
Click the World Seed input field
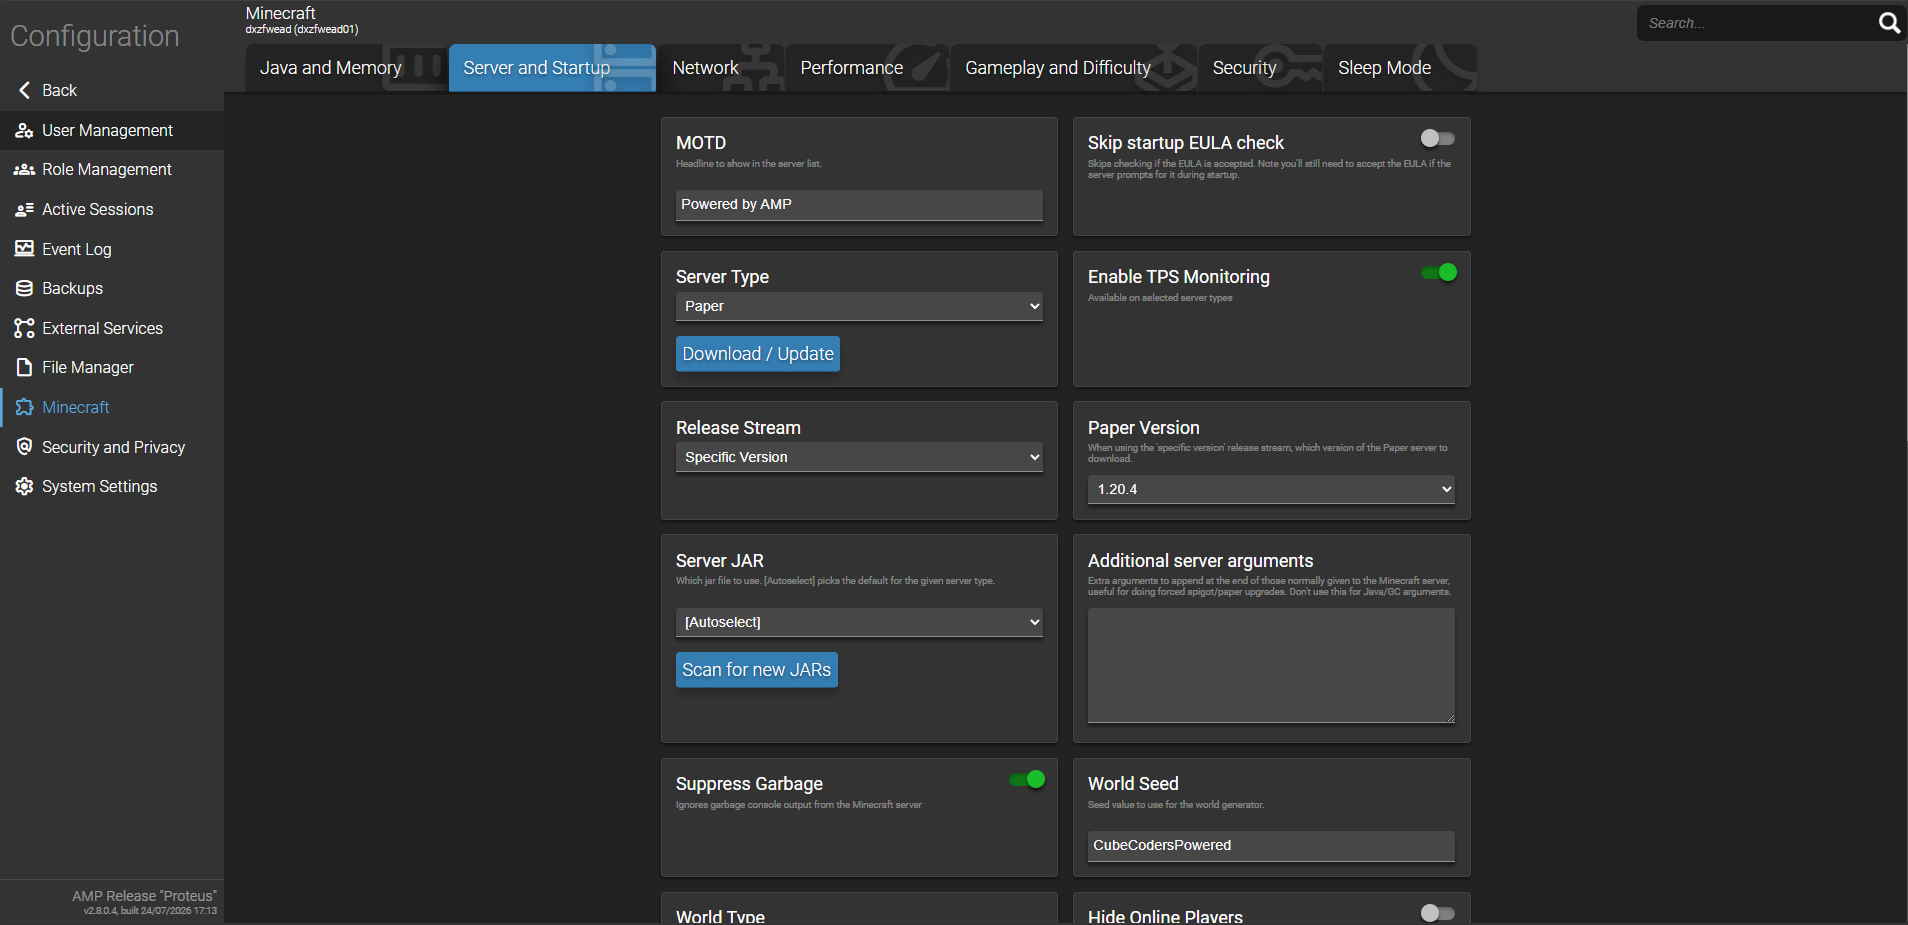click(1271, 846)
